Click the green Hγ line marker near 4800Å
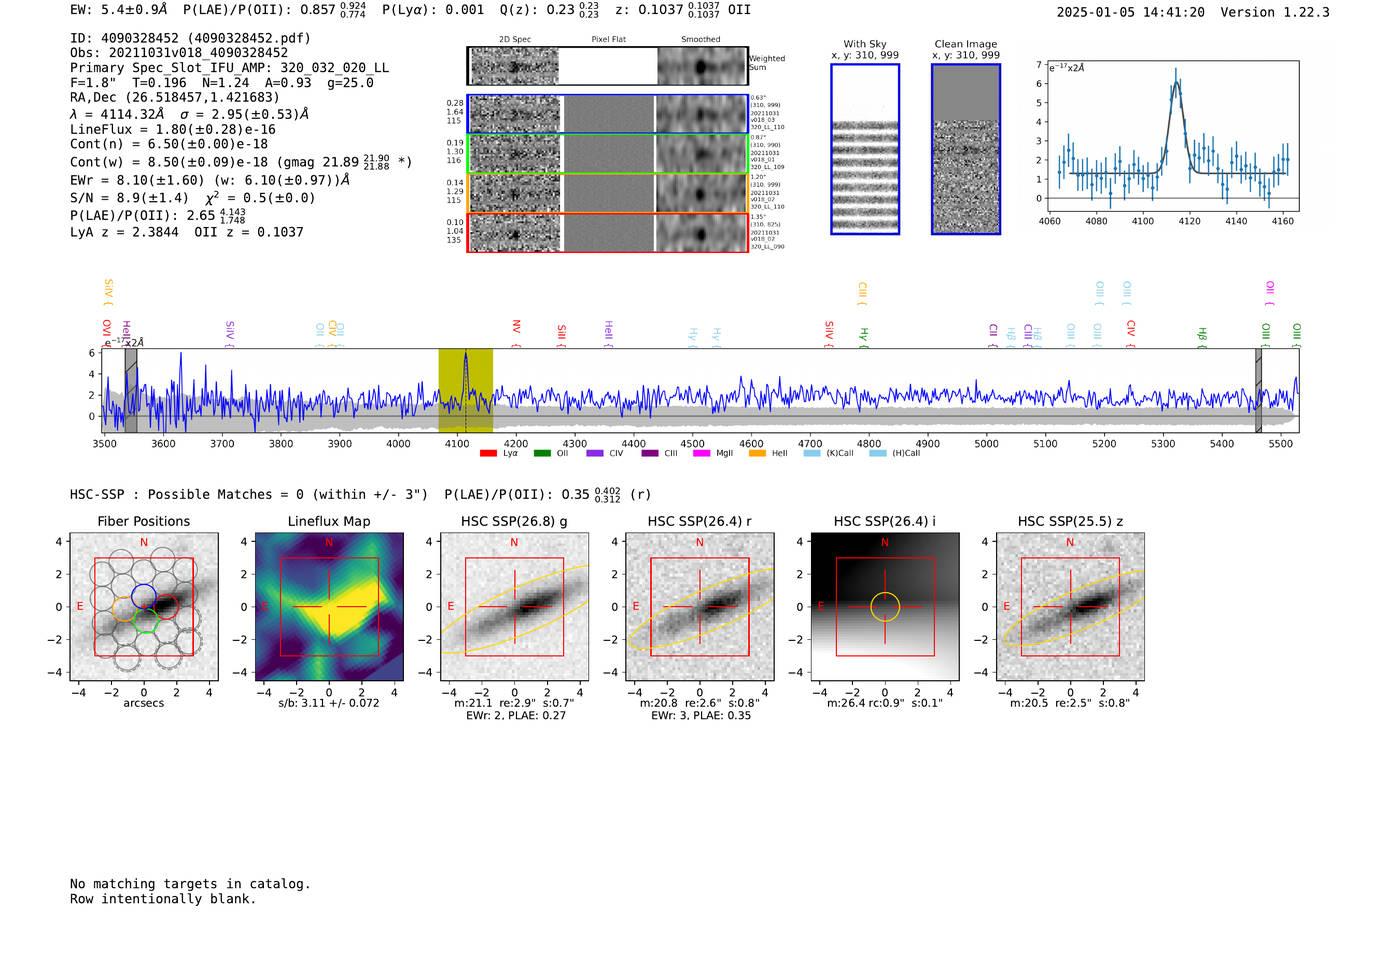Image resolution: width=1400 pixels, height=953 pixels. click(864, 338)
